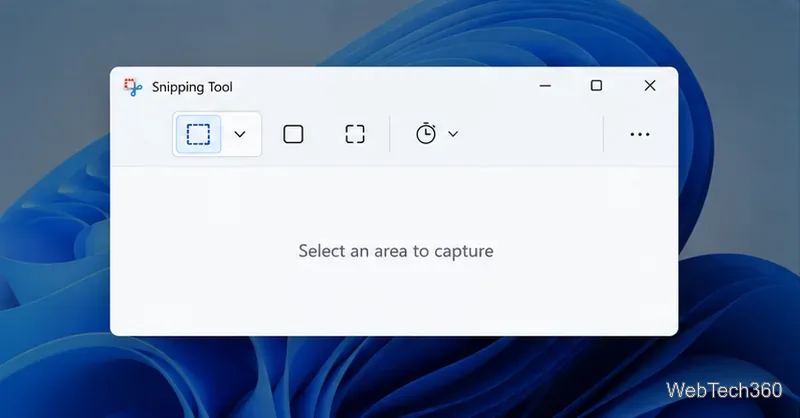Choose the Window snip mode icon
This screenshot has width=800, height=418.
click(x=293, y=134)
